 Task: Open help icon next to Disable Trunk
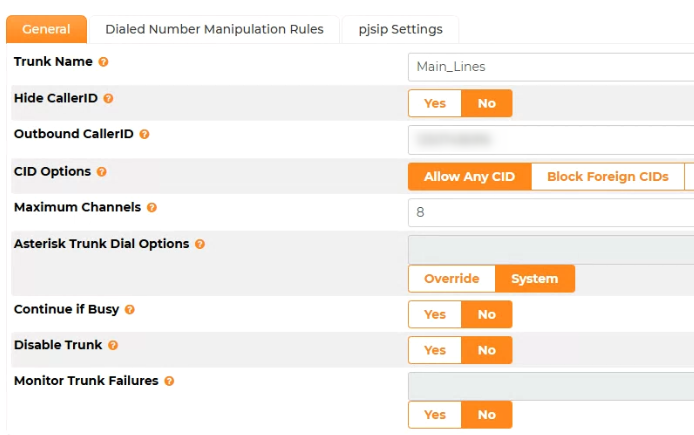coord(113,345)
